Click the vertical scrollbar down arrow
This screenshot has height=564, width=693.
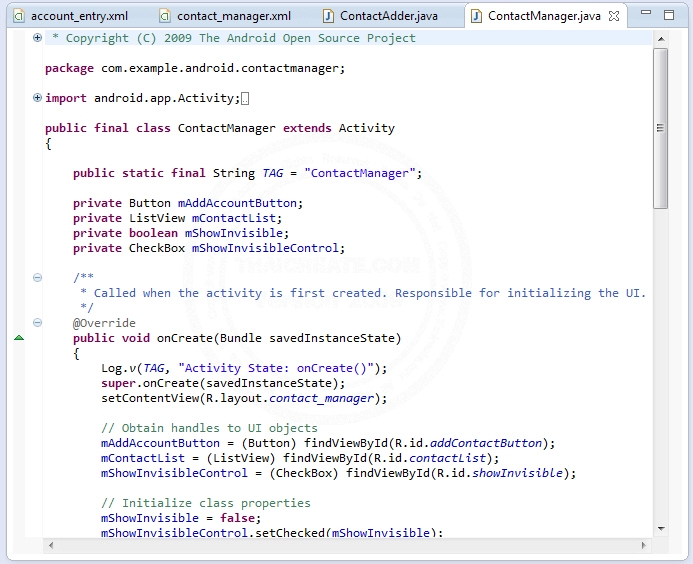tap(661, 529)
